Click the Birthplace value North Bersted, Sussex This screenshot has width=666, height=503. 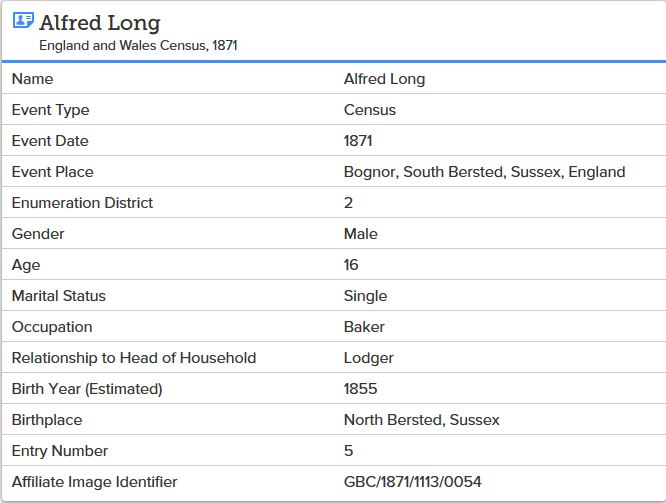point(421,420)
